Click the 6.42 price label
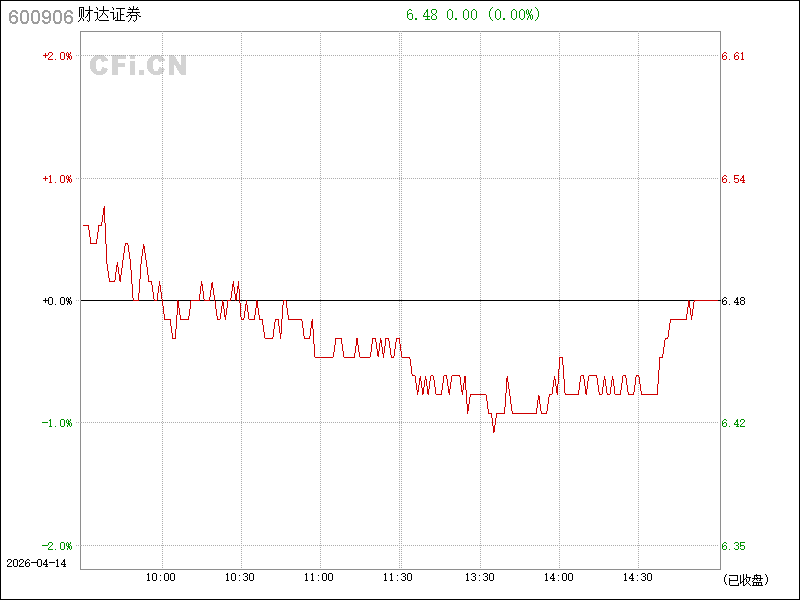The image size is (800, 600). [733, 423]
